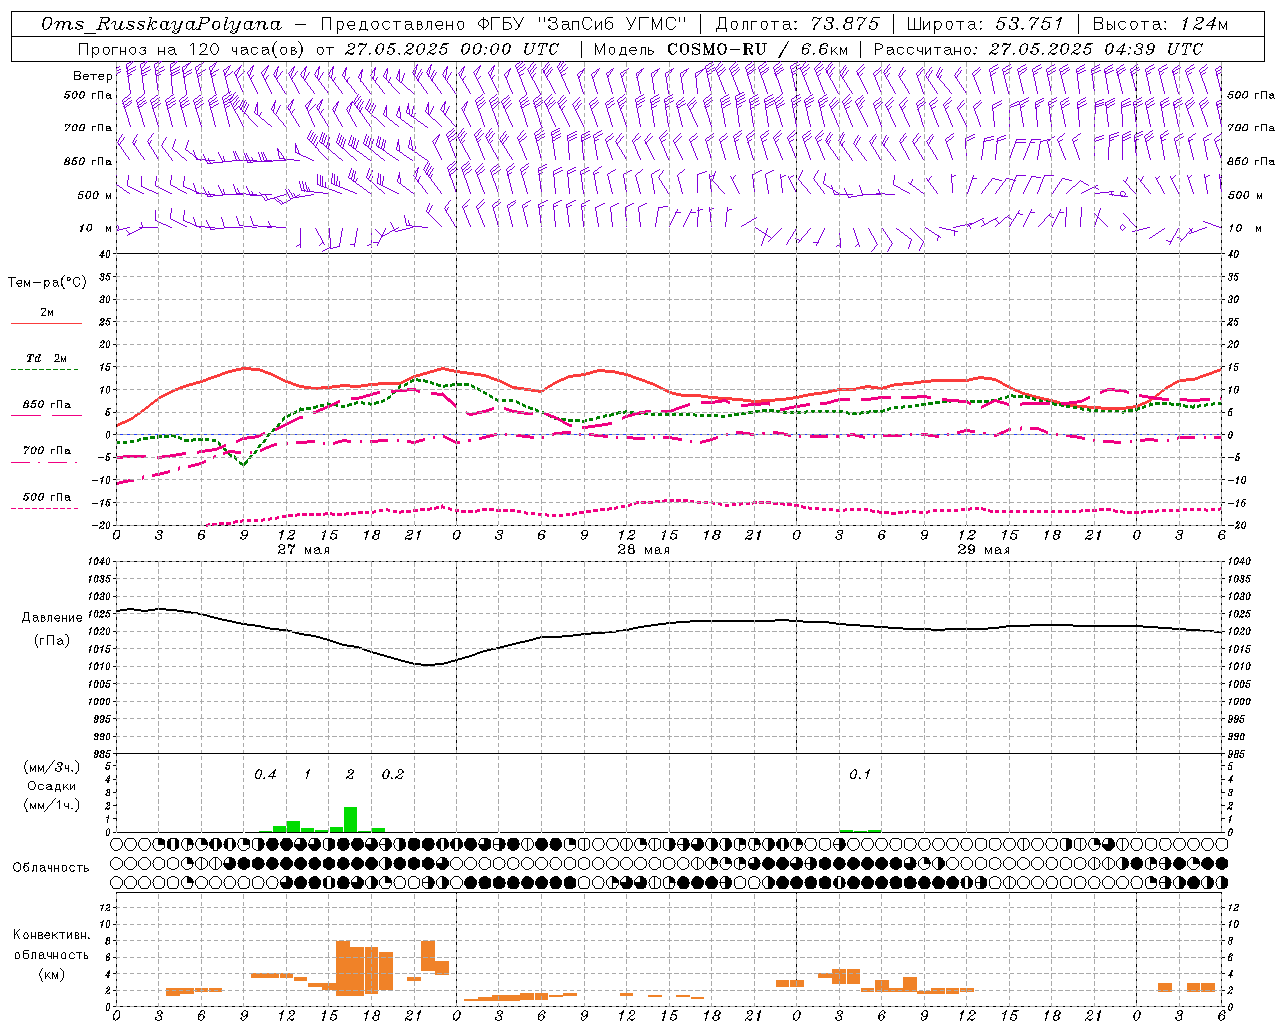
Task: Click the Td 2м dew point legend entry
Action: click(47, 358)
